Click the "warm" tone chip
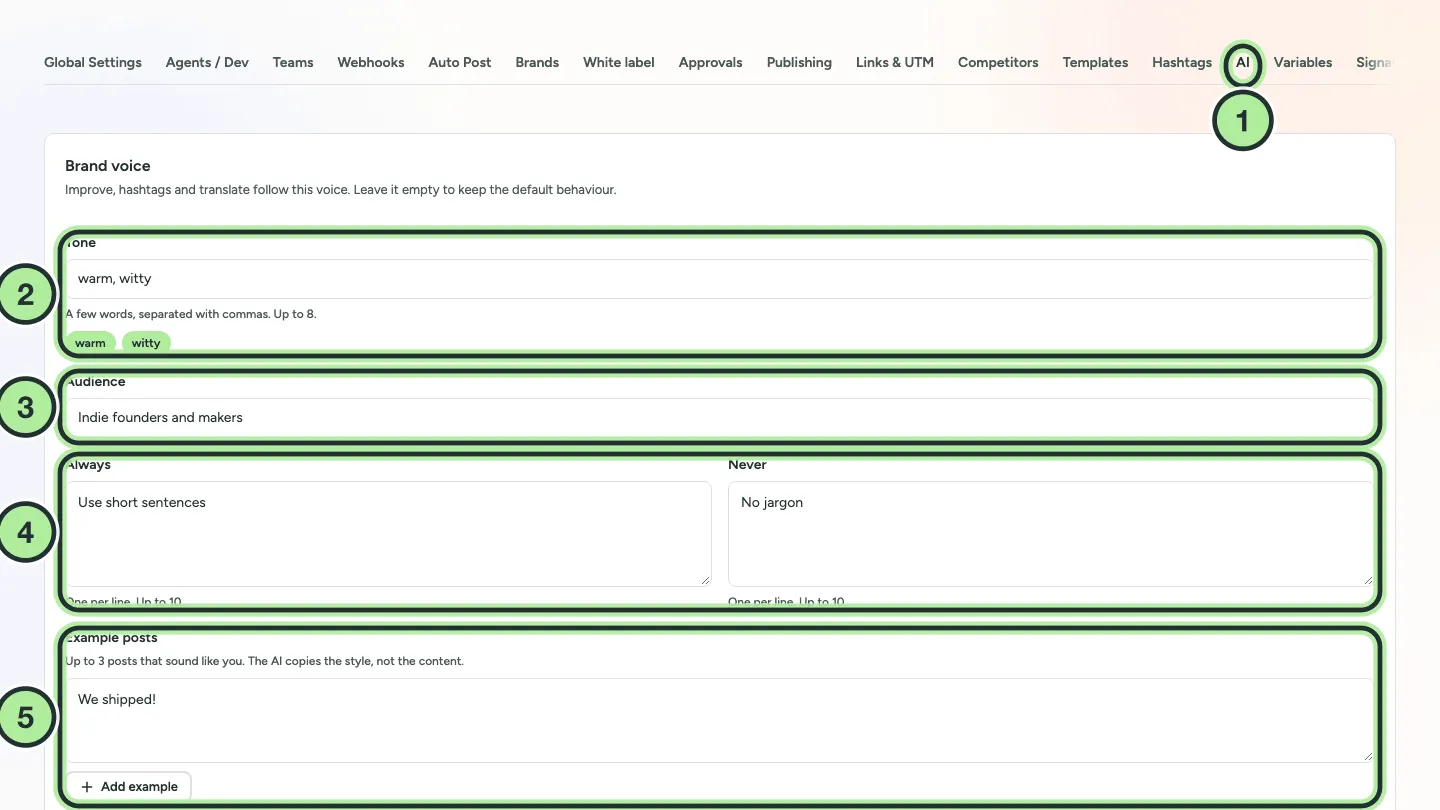The height and width of the screenshot is (810, 1440). point(90,343)
